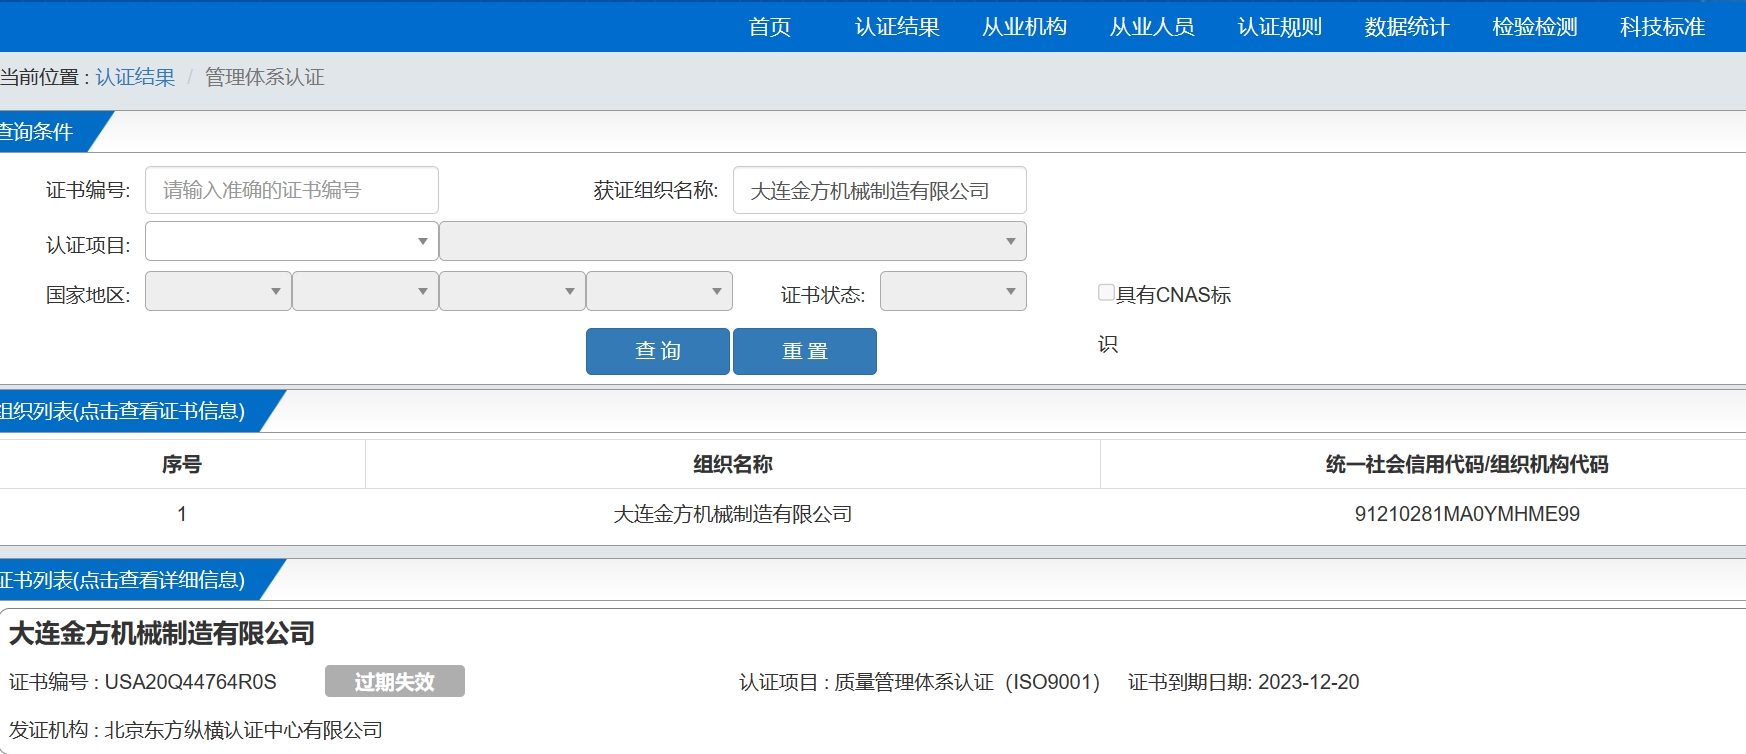Open the first 国家地区 dropdown

(x=218, y=291)
